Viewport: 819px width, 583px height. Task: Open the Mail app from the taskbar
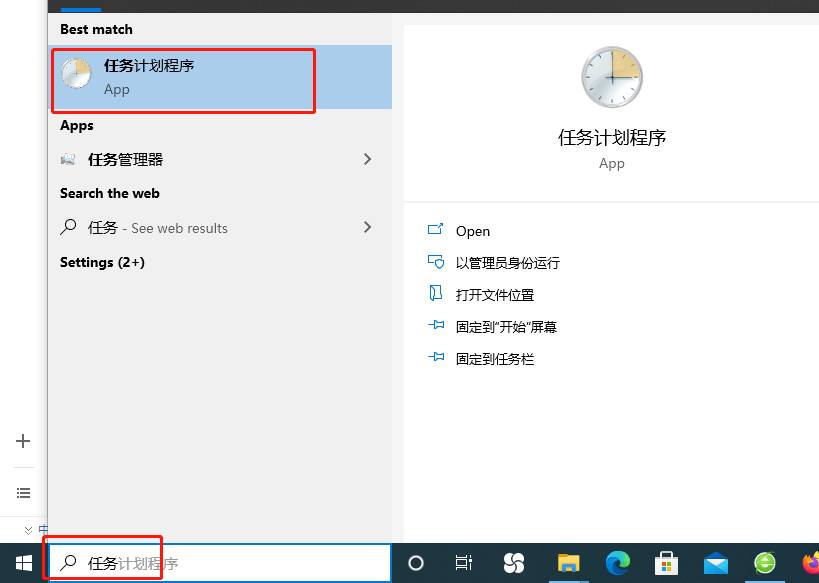click(716, 564)
